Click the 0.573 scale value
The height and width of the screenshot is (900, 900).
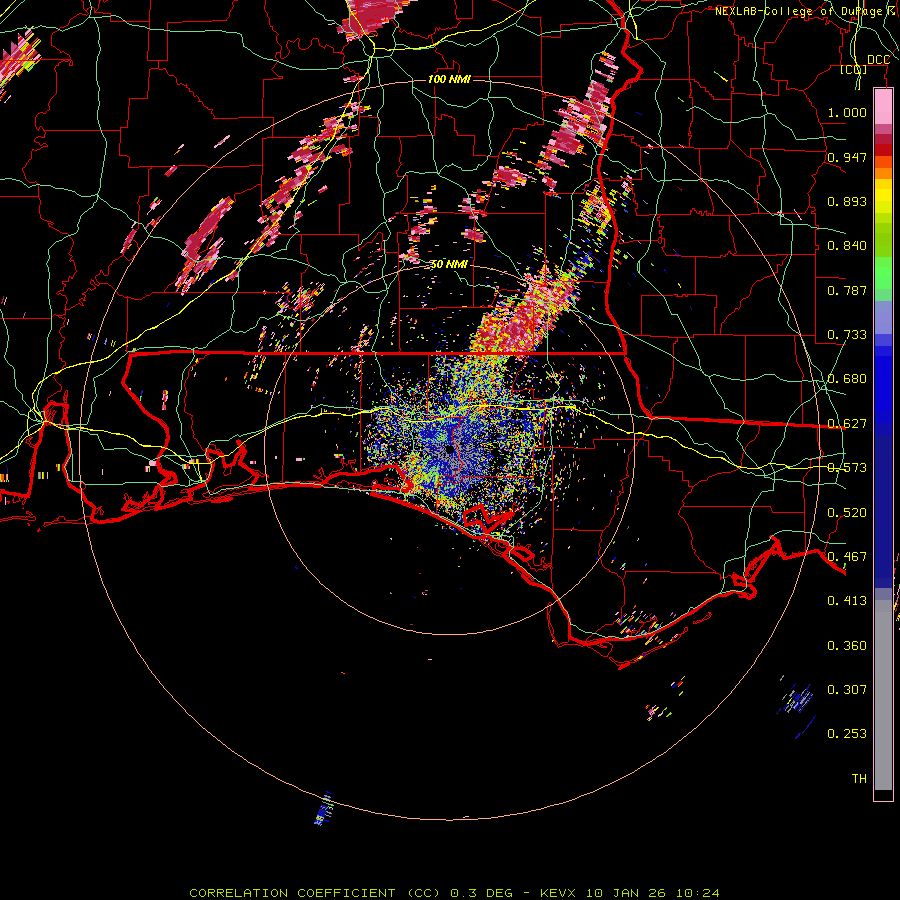847,468
